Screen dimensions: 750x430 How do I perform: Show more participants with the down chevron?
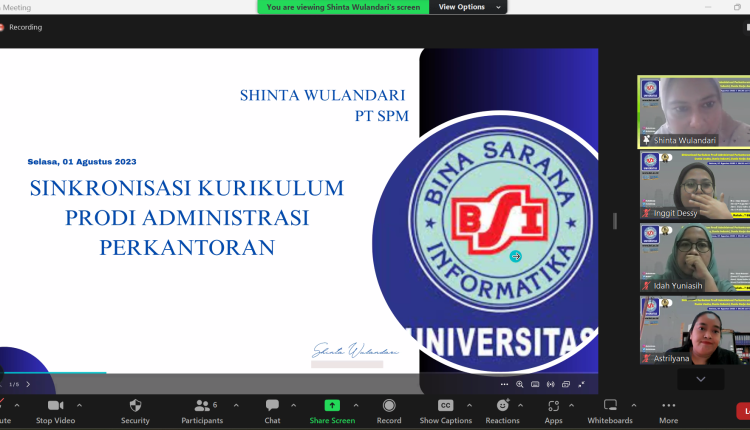coord(701,379)
